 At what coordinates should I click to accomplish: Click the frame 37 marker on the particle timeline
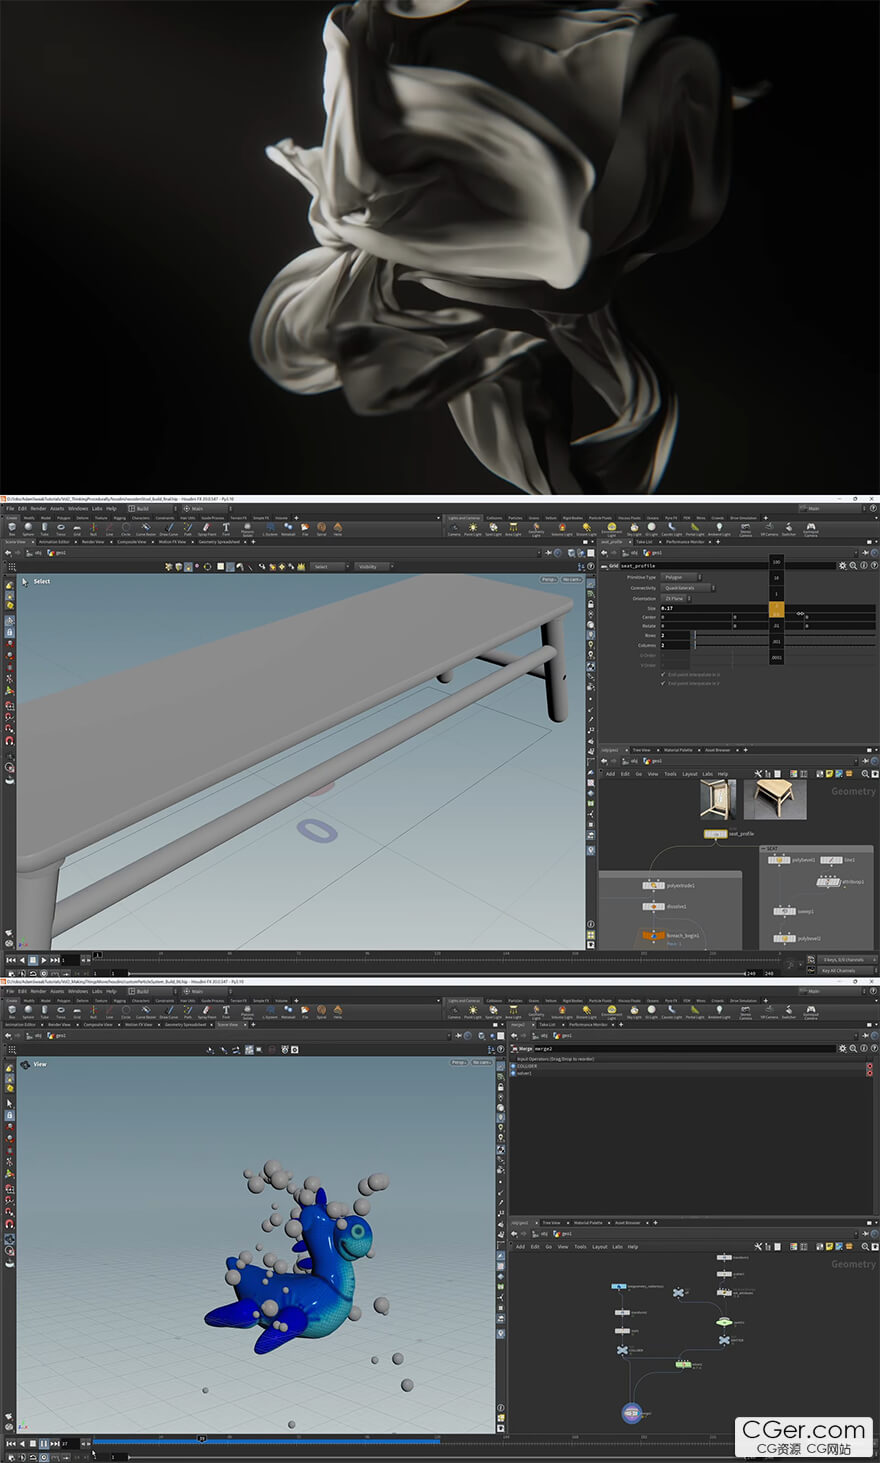coord(201,1439)
